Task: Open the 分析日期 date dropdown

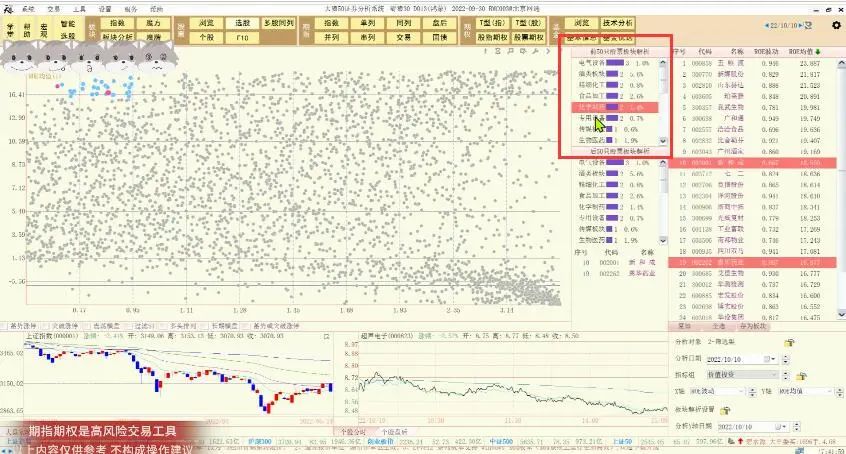Action: pos(775,359)
